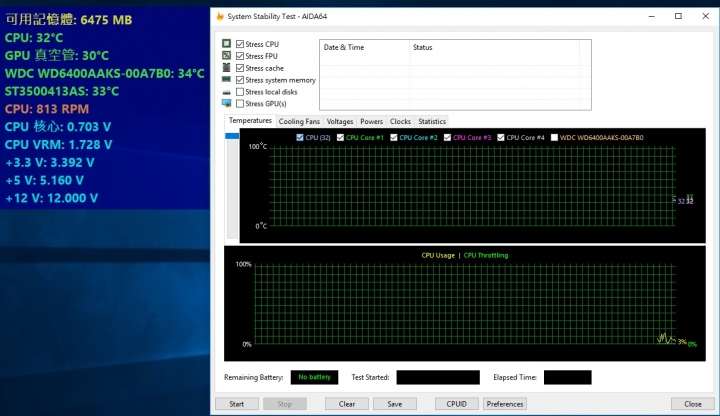This screenshot has width=720, height=416.
Task: Click the CPU: 813 RPM sensor line
Action: click(47, 109)
